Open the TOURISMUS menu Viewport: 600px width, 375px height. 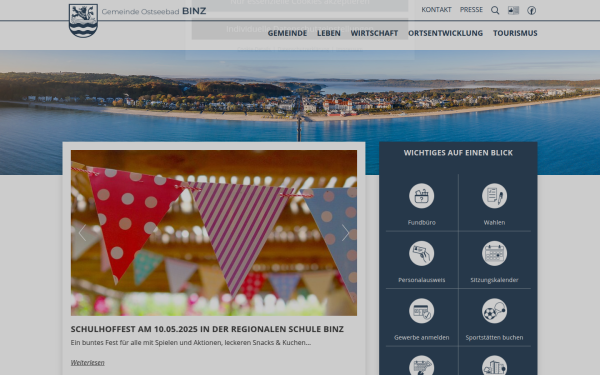[515, 33]
